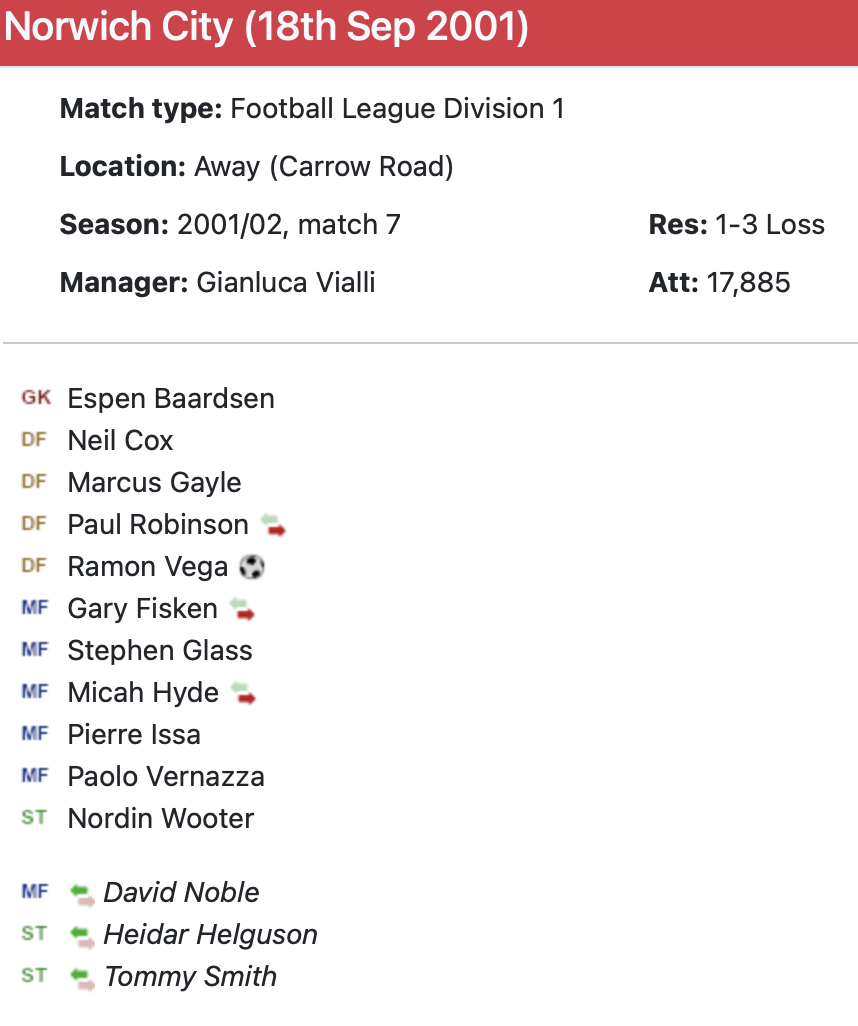The width and height of the screenshot is (858, 1026).
Task: Click the substituted-on icon before David Noble
Action: click(x=82, y=893)
